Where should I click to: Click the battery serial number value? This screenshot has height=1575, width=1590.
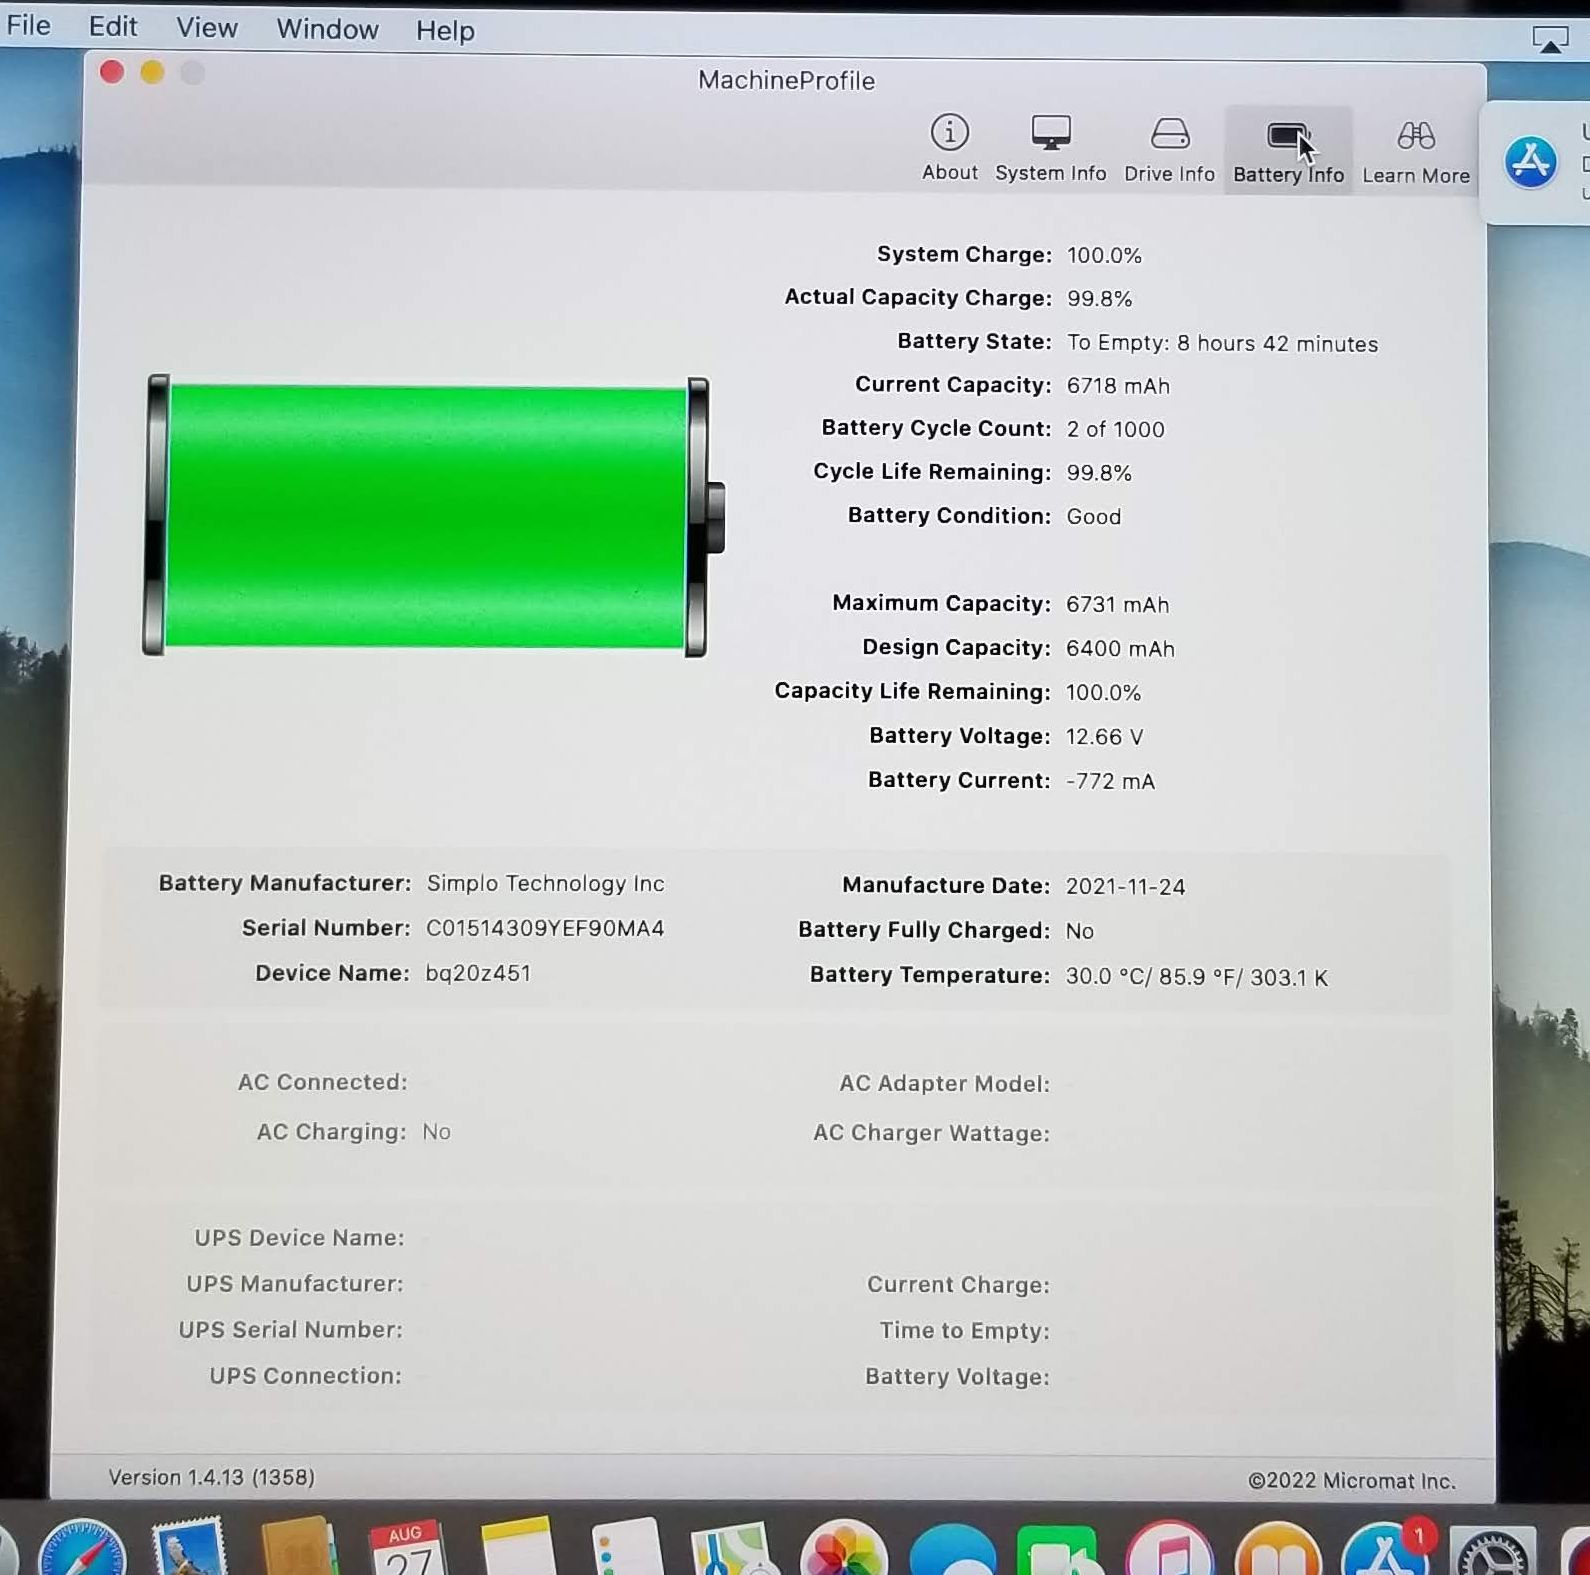click(x=545, y=928)
